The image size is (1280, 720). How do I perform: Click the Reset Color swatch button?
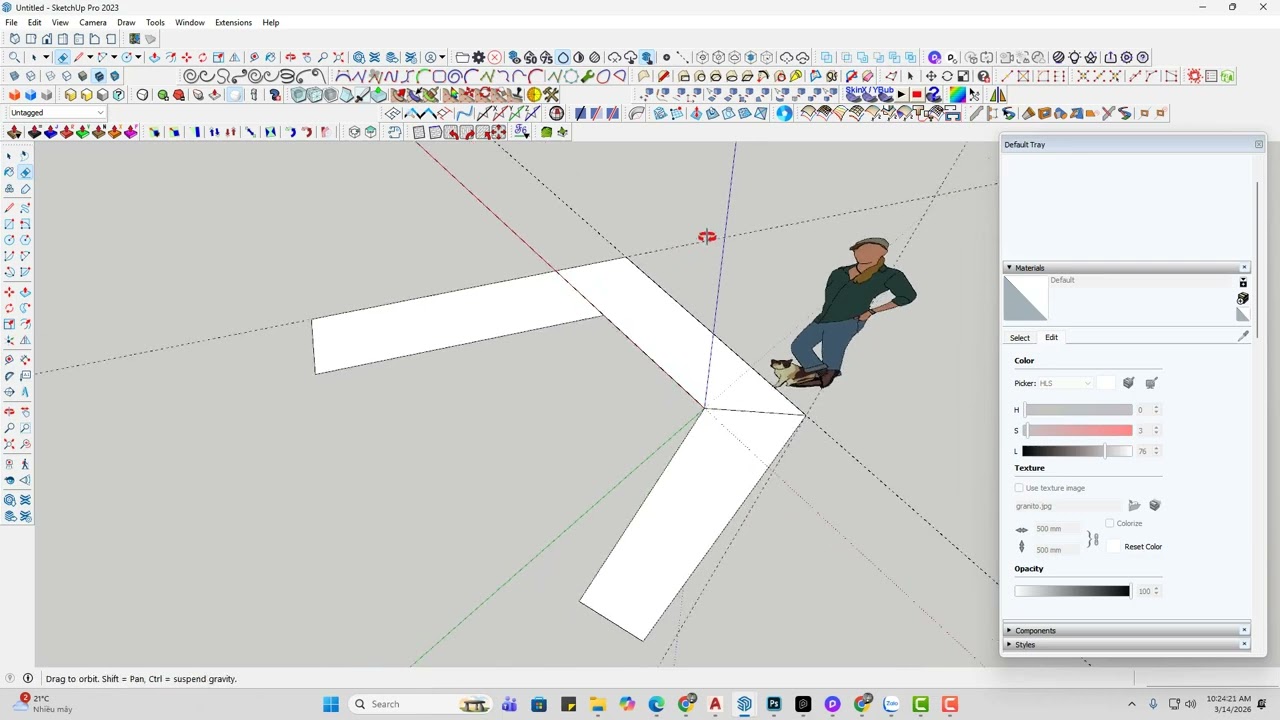(x=1113, y=546)
